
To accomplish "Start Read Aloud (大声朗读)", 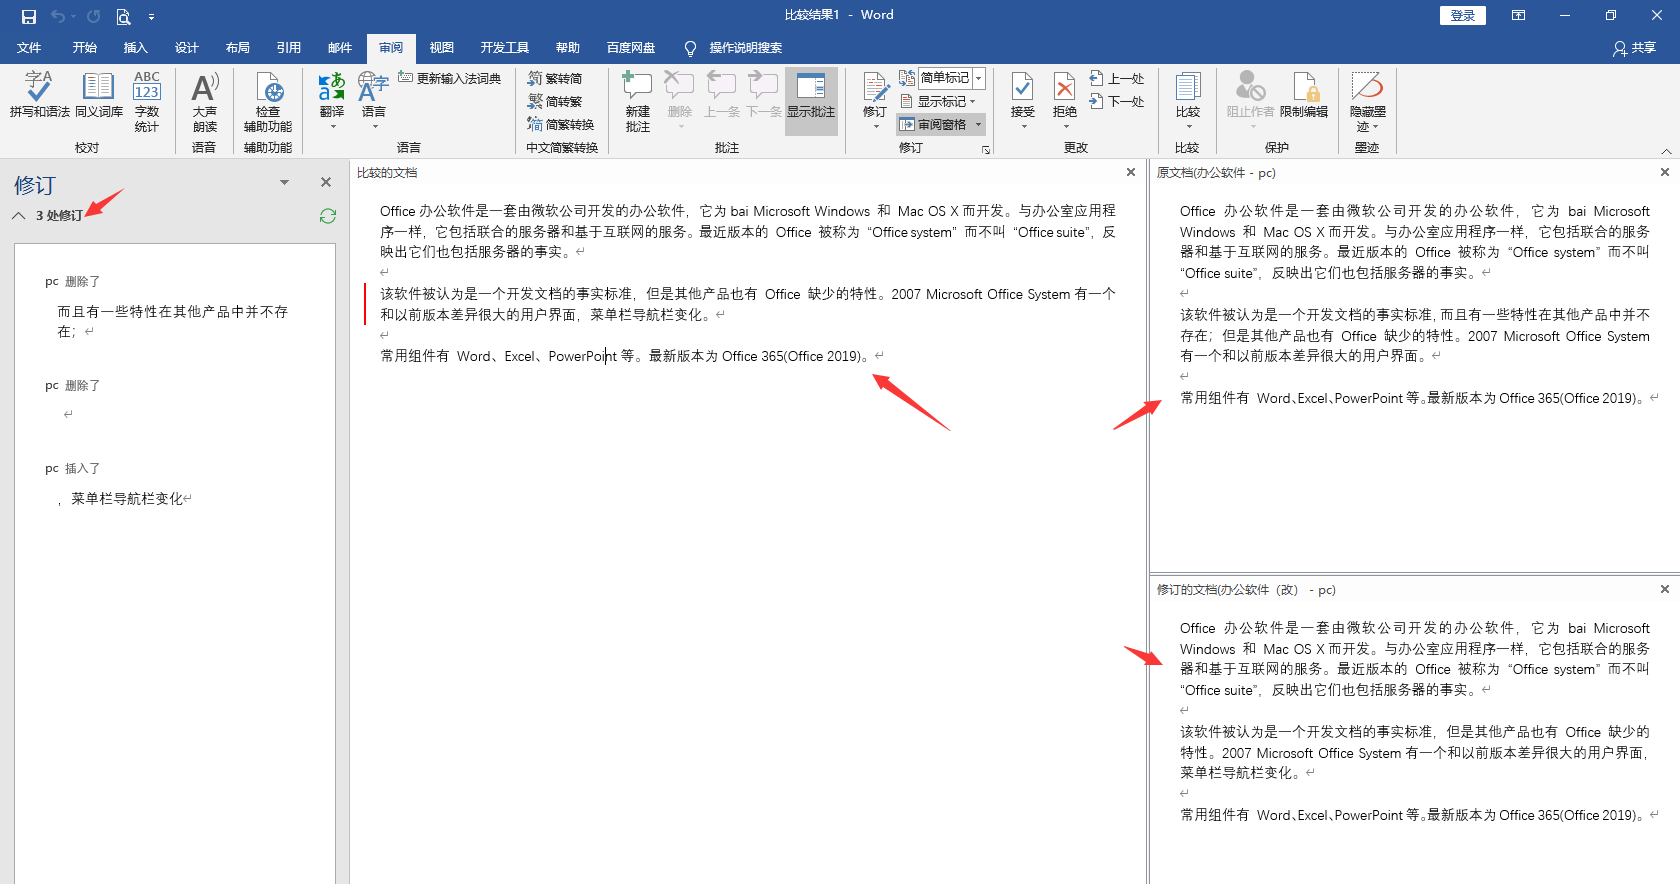I will pos(205,102).
